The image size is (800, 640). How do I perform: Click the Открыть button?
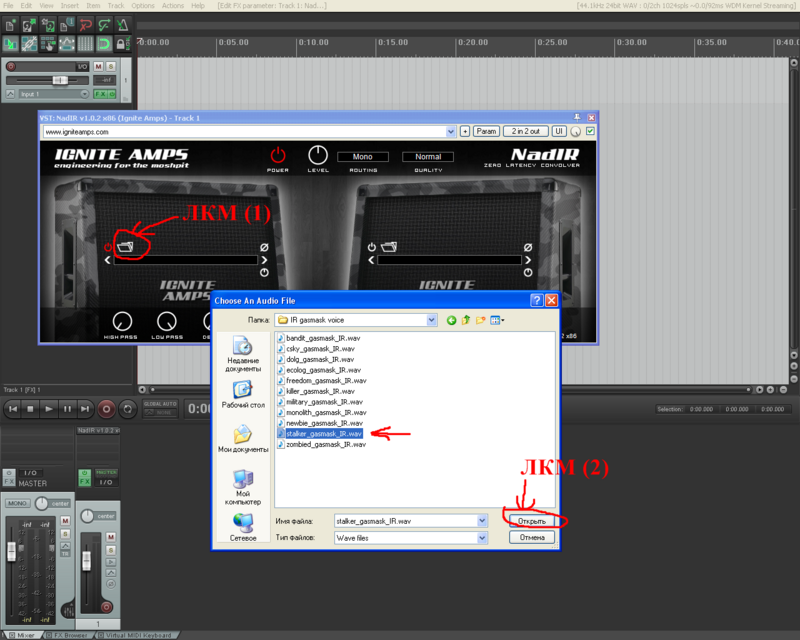pos(531,521)
